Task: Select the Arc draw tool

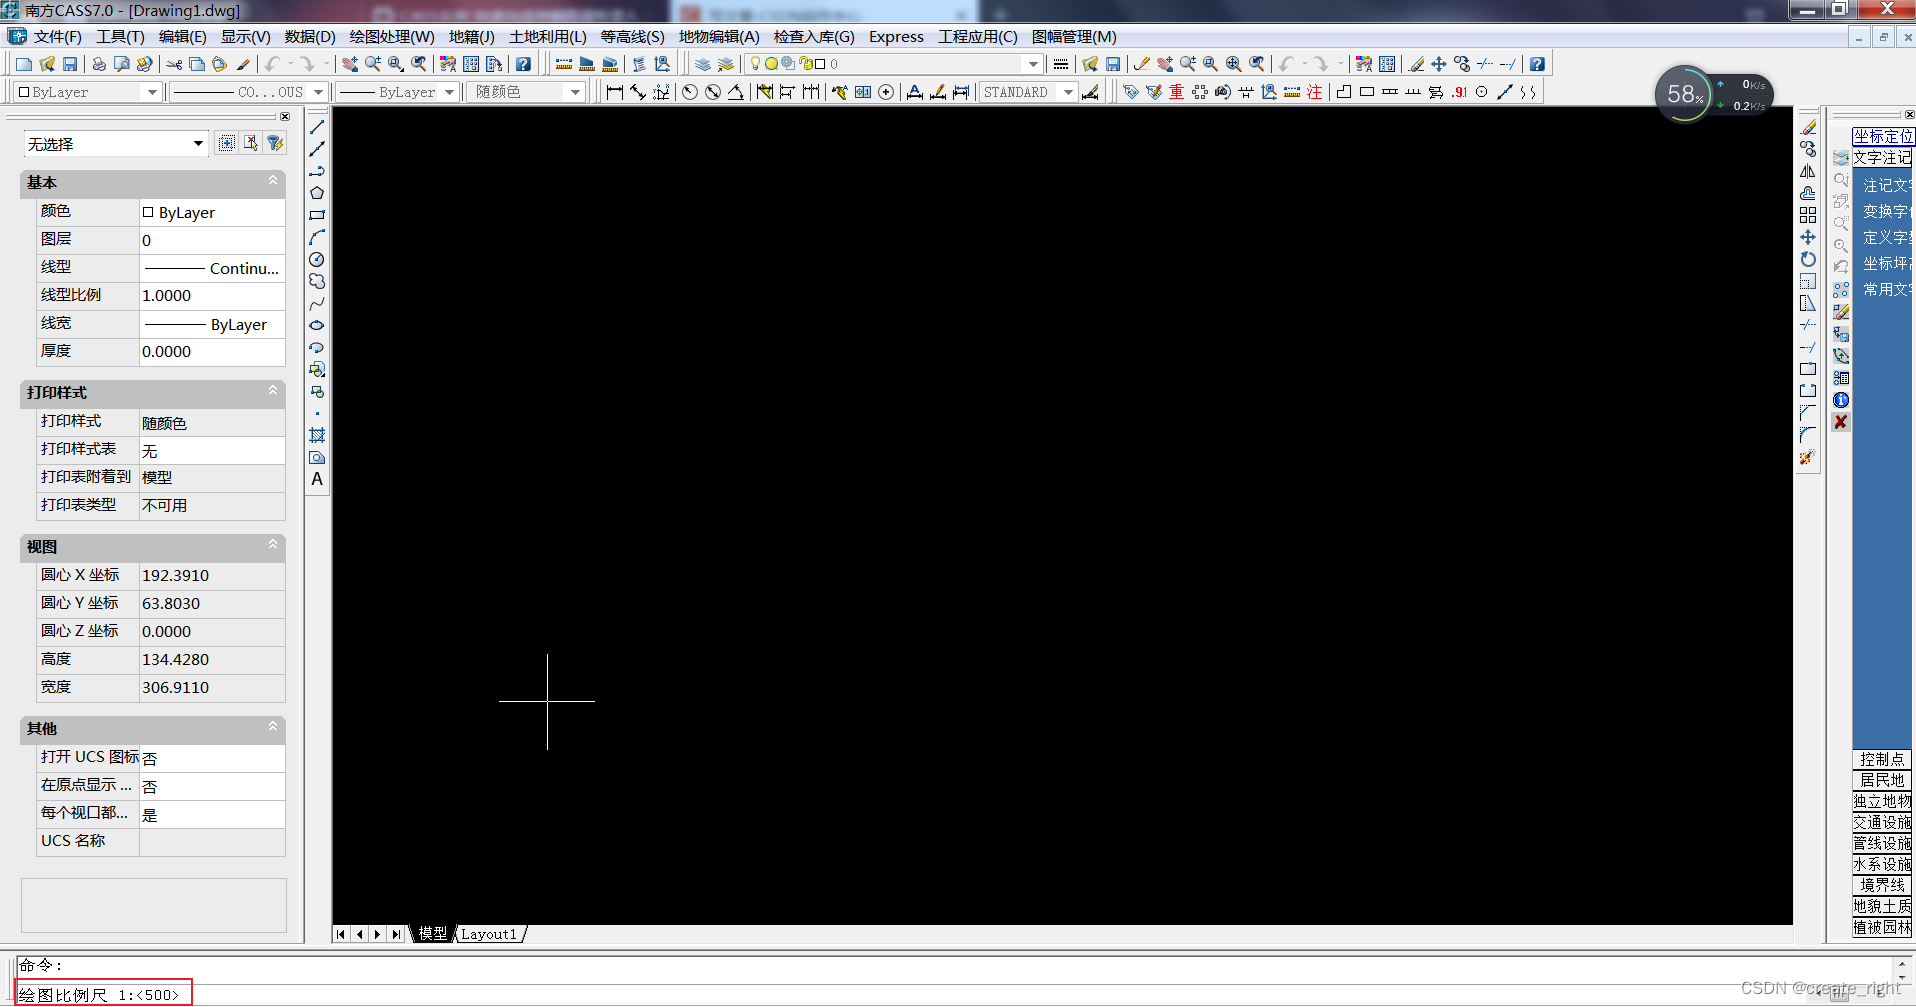Action: pos(317,237)
